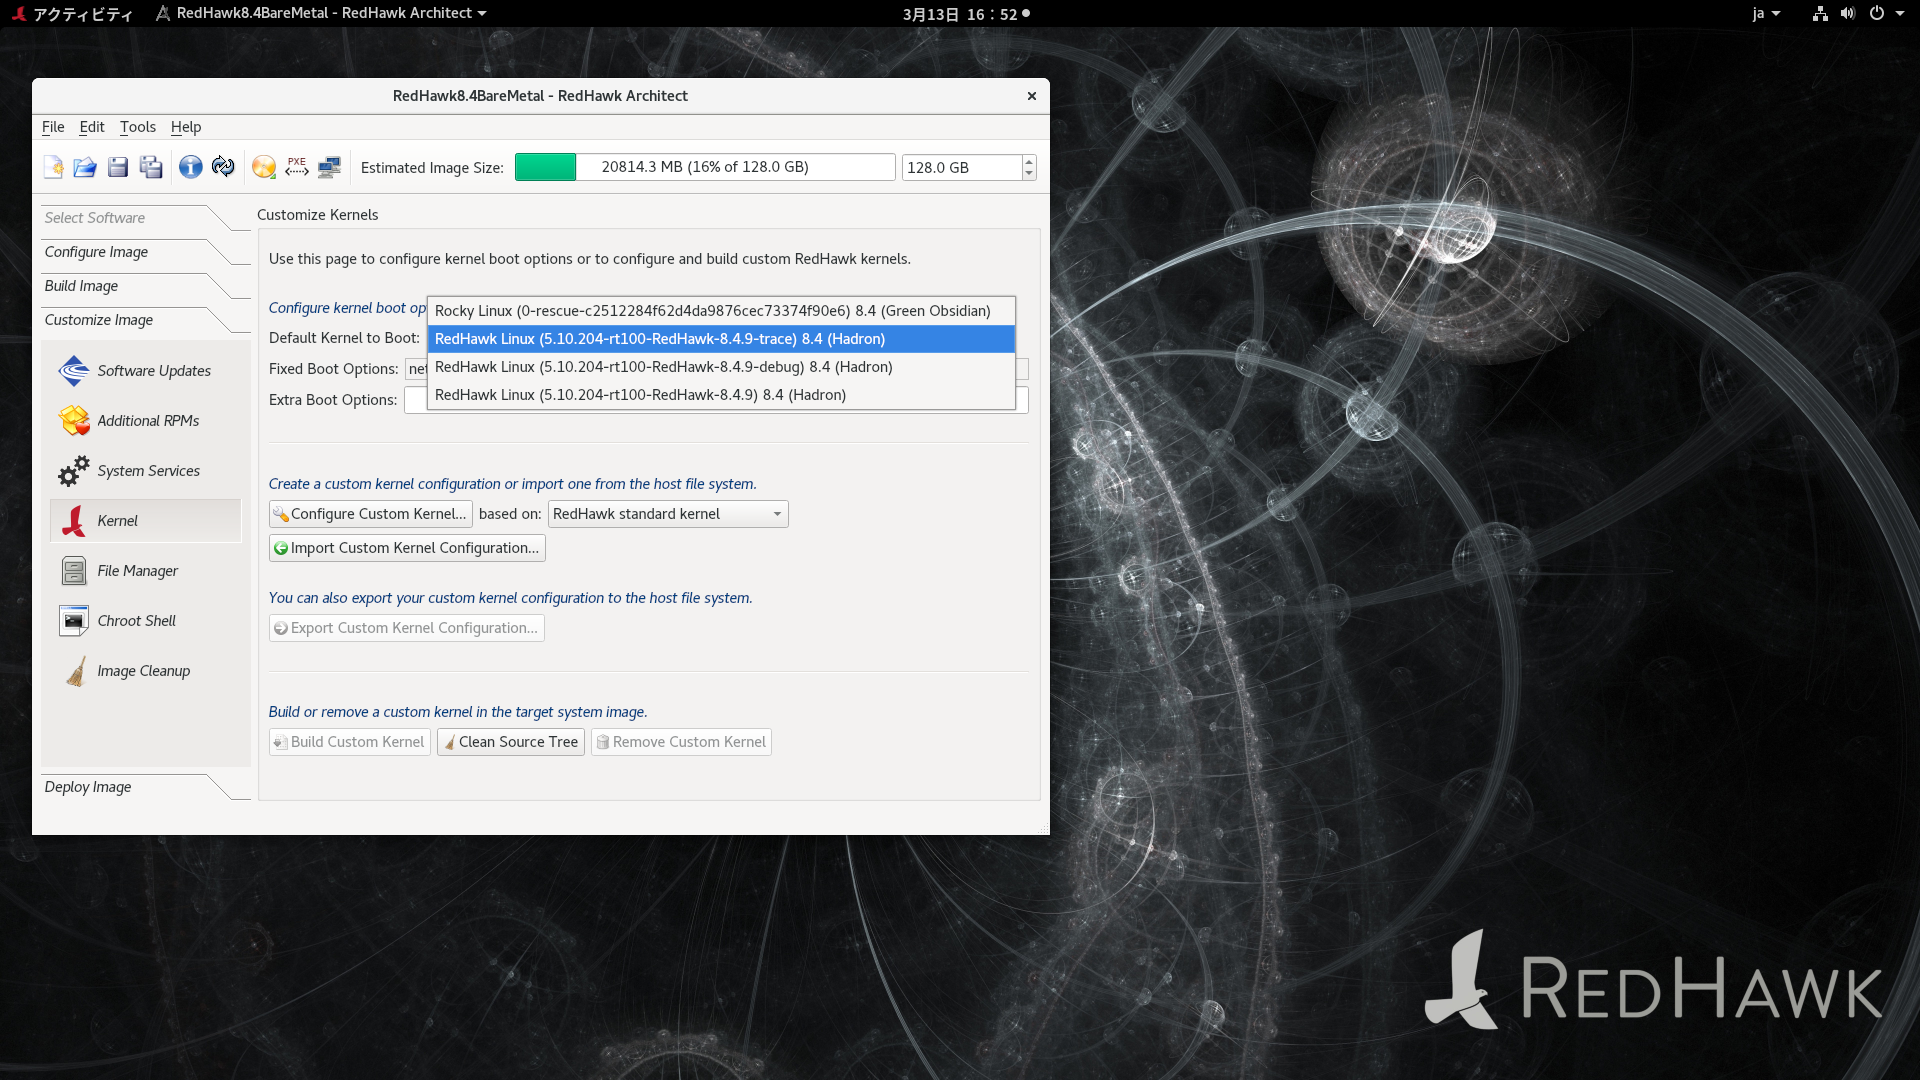Open the Help menu
Viewport: 1920px width, 1080px height.
coord(186,127)
